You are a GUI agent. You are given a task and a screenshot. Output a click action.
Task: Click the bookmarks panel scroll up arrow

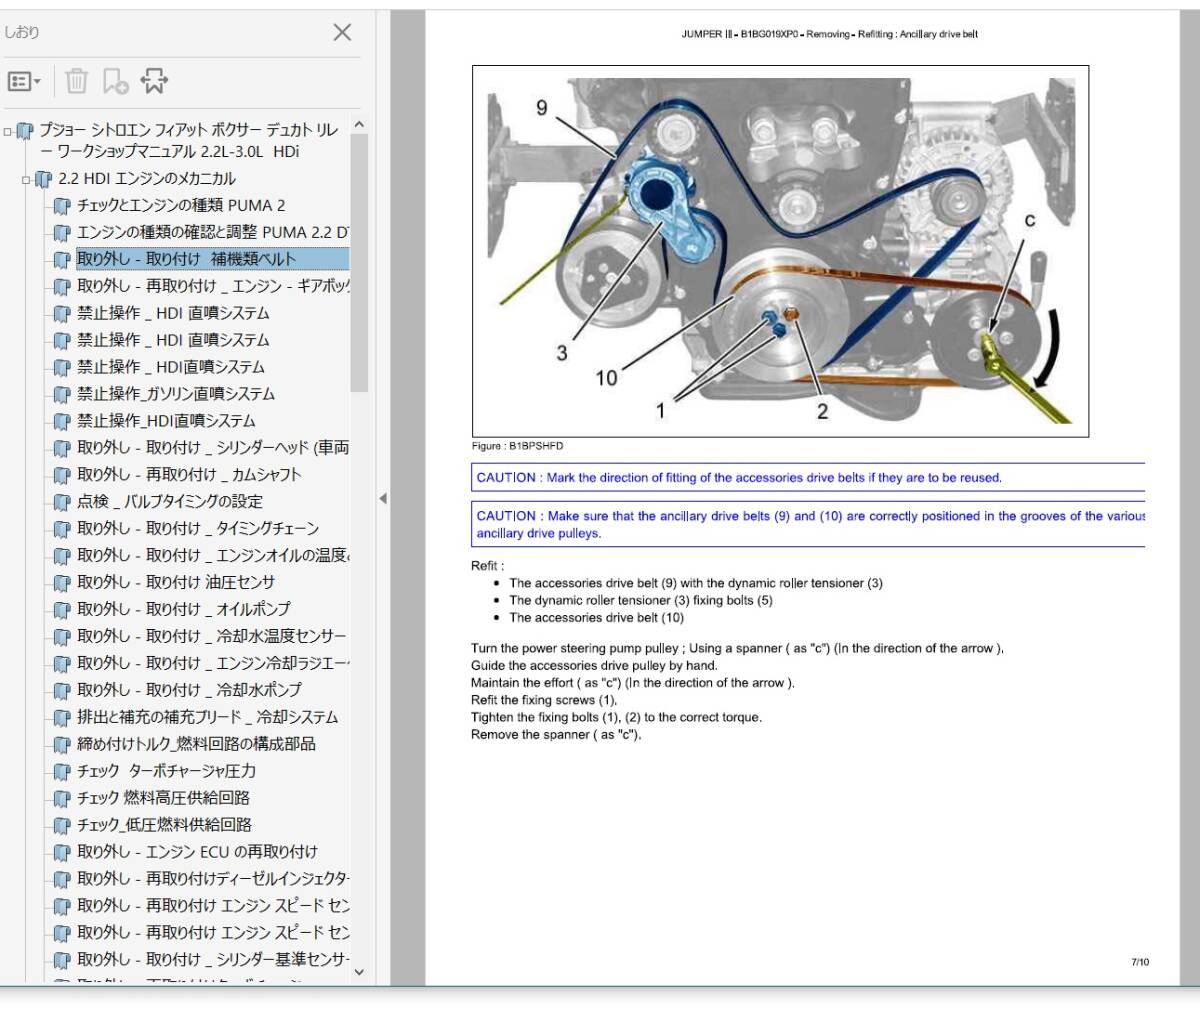tap(360, 126)
